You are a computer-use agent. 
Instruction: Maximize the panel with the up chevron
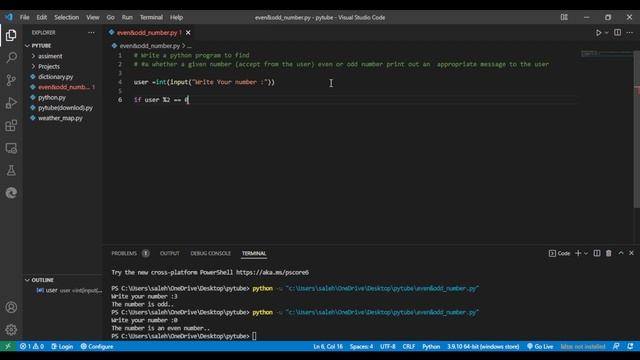point(621,253)
